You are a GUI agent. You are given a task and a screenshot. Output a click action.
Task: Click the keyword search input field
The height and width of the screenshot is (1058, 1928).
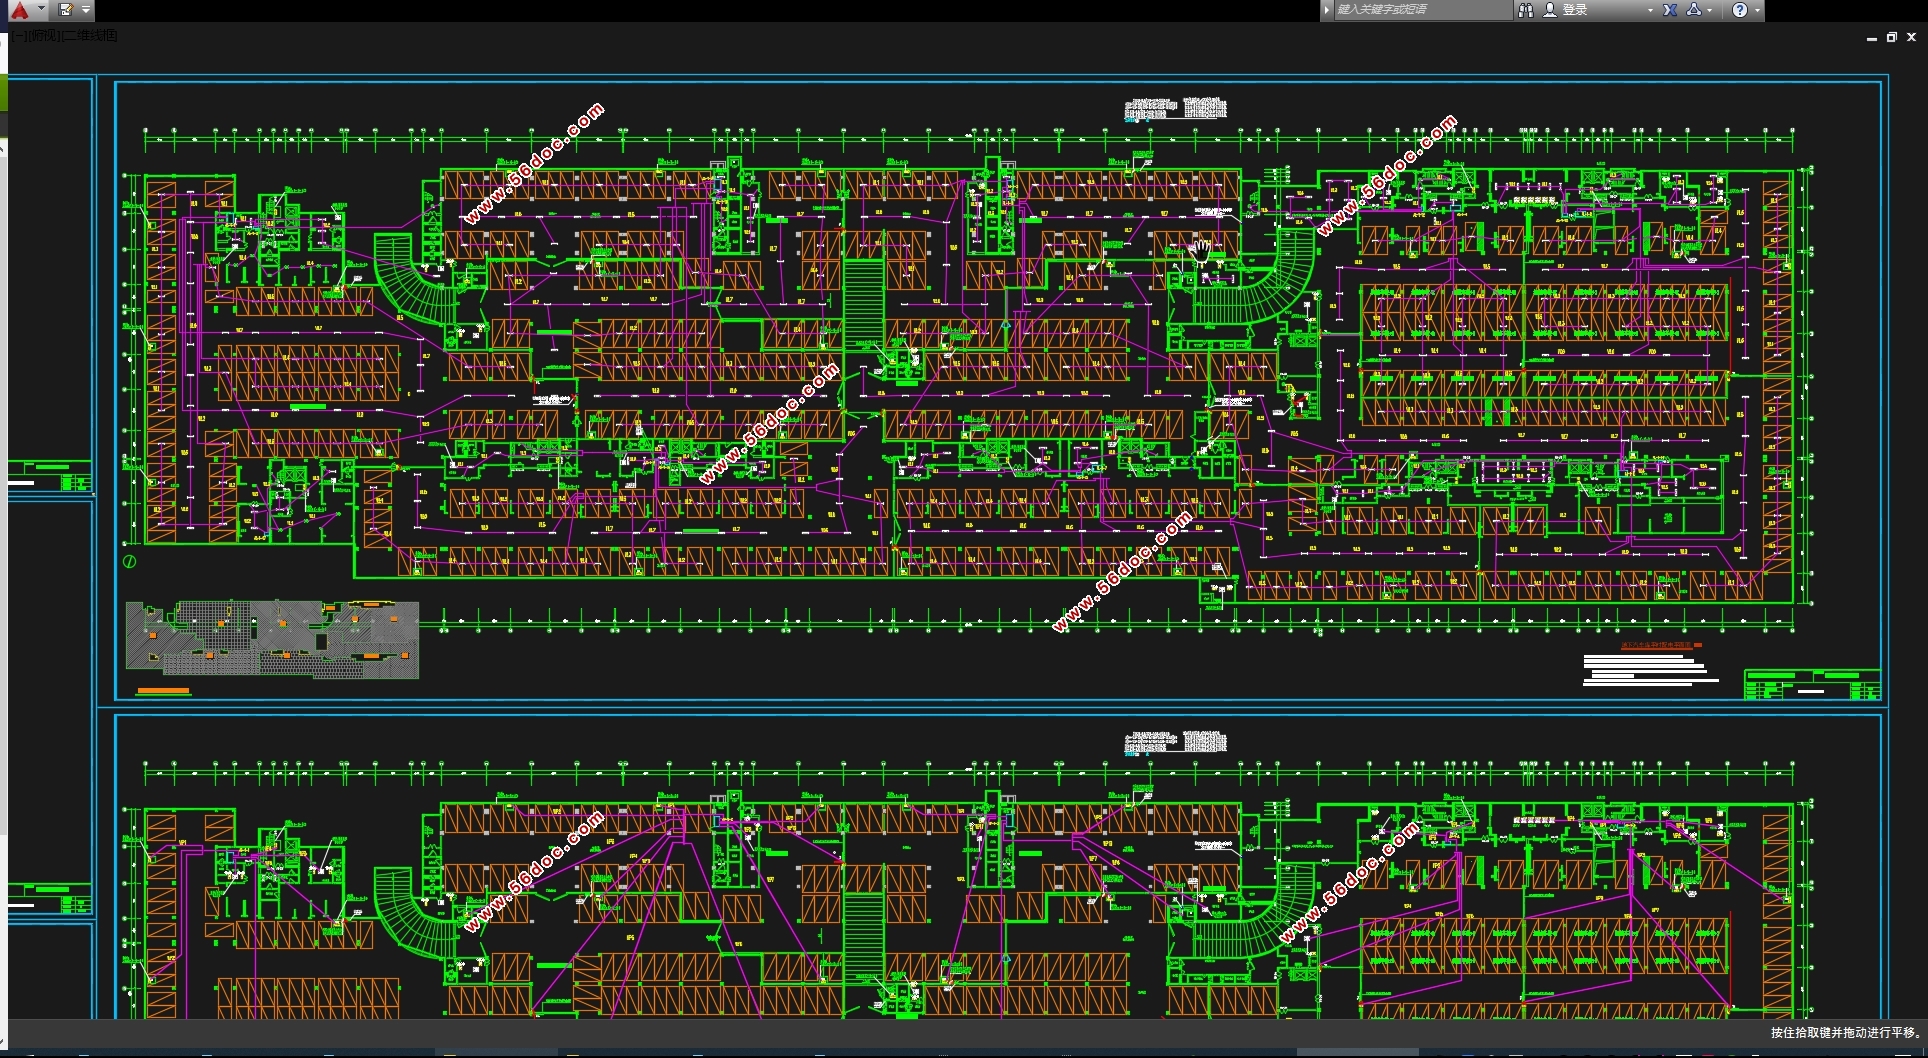point(1423,10)
